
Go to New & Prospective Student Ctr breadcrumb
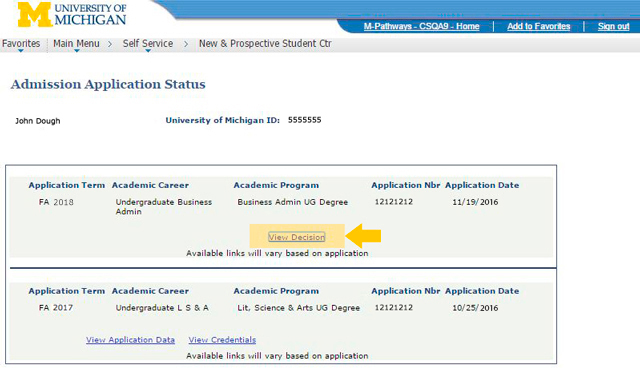265,44
